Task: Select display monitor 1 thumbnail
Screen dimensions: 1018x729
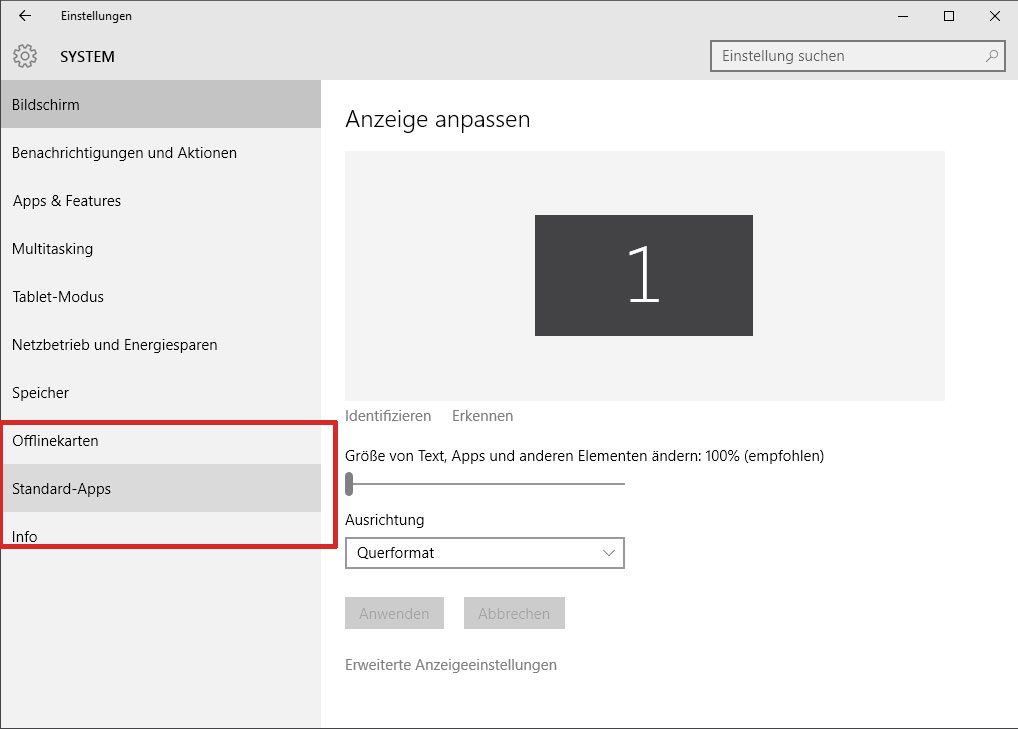Action: coord(643,275)
